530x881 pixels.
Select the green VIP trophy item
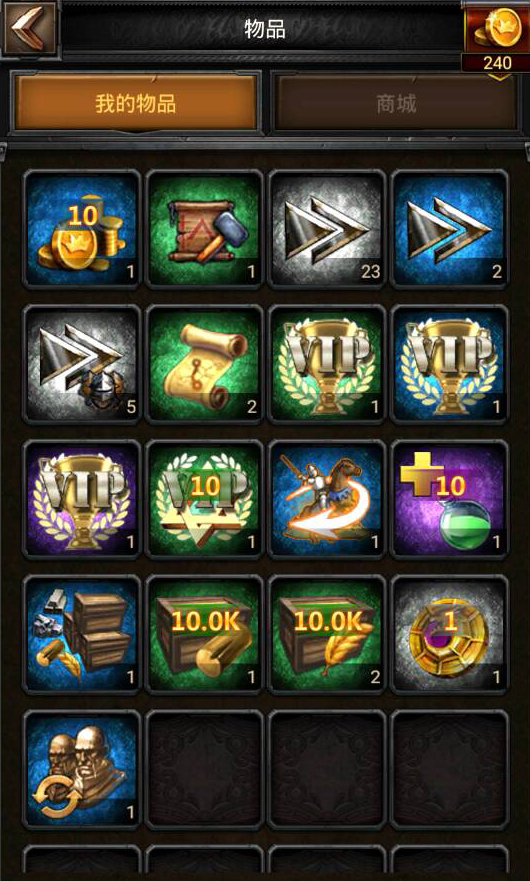(x=327, y=364)
